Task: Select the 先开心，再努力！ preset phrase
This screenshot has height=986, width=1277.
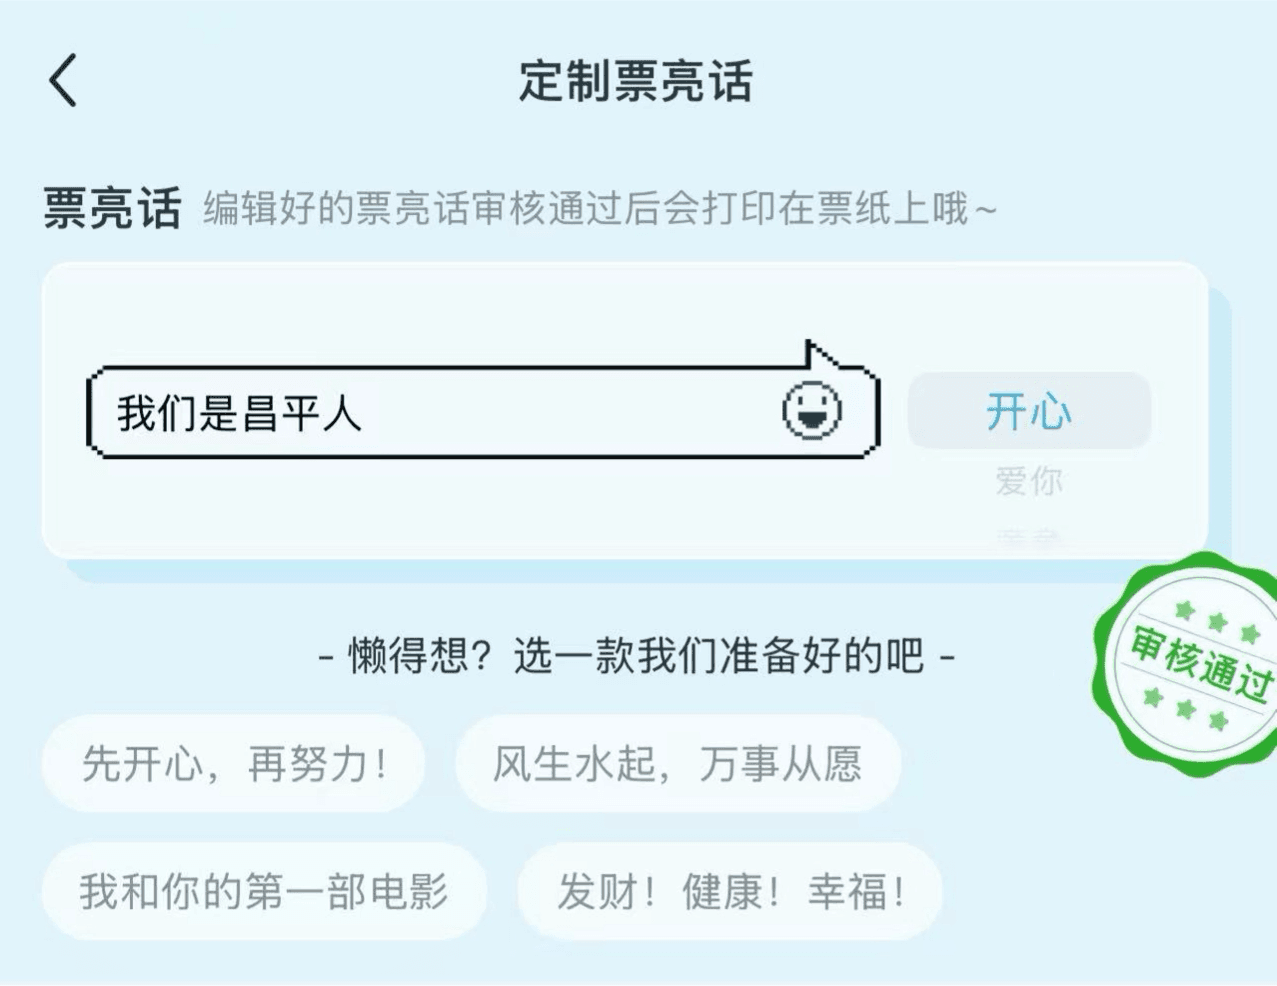Action: [234, 765]
